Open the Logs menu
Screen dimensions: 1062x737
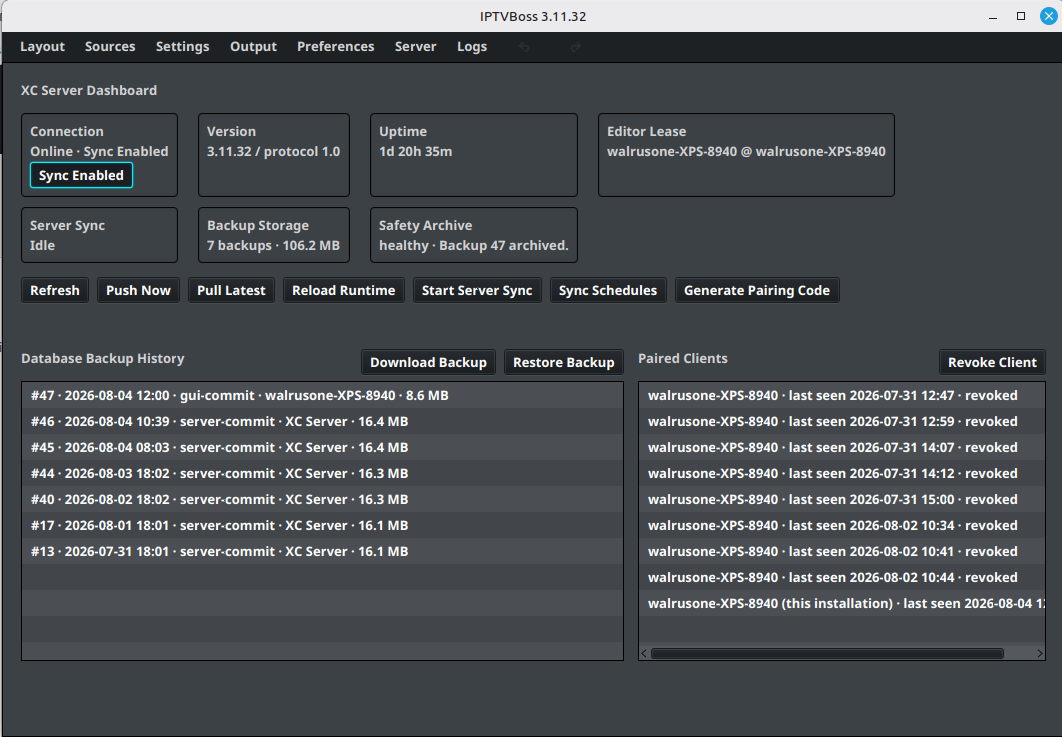[x=471, y=47]
